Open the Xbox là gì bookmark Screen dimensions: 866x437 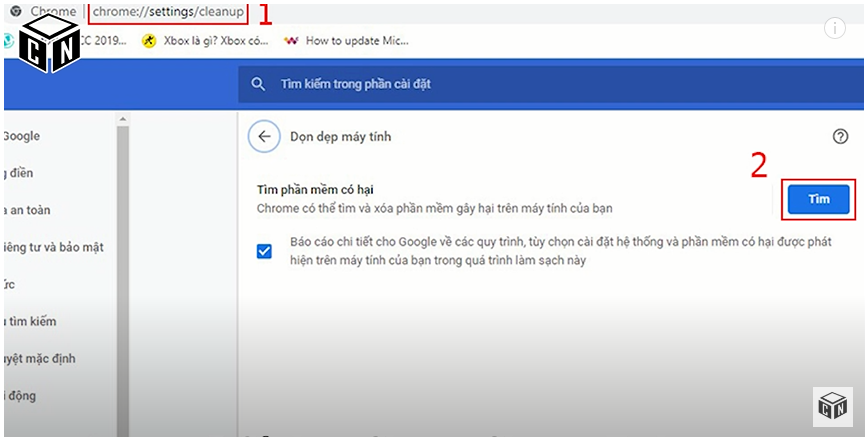205,40
